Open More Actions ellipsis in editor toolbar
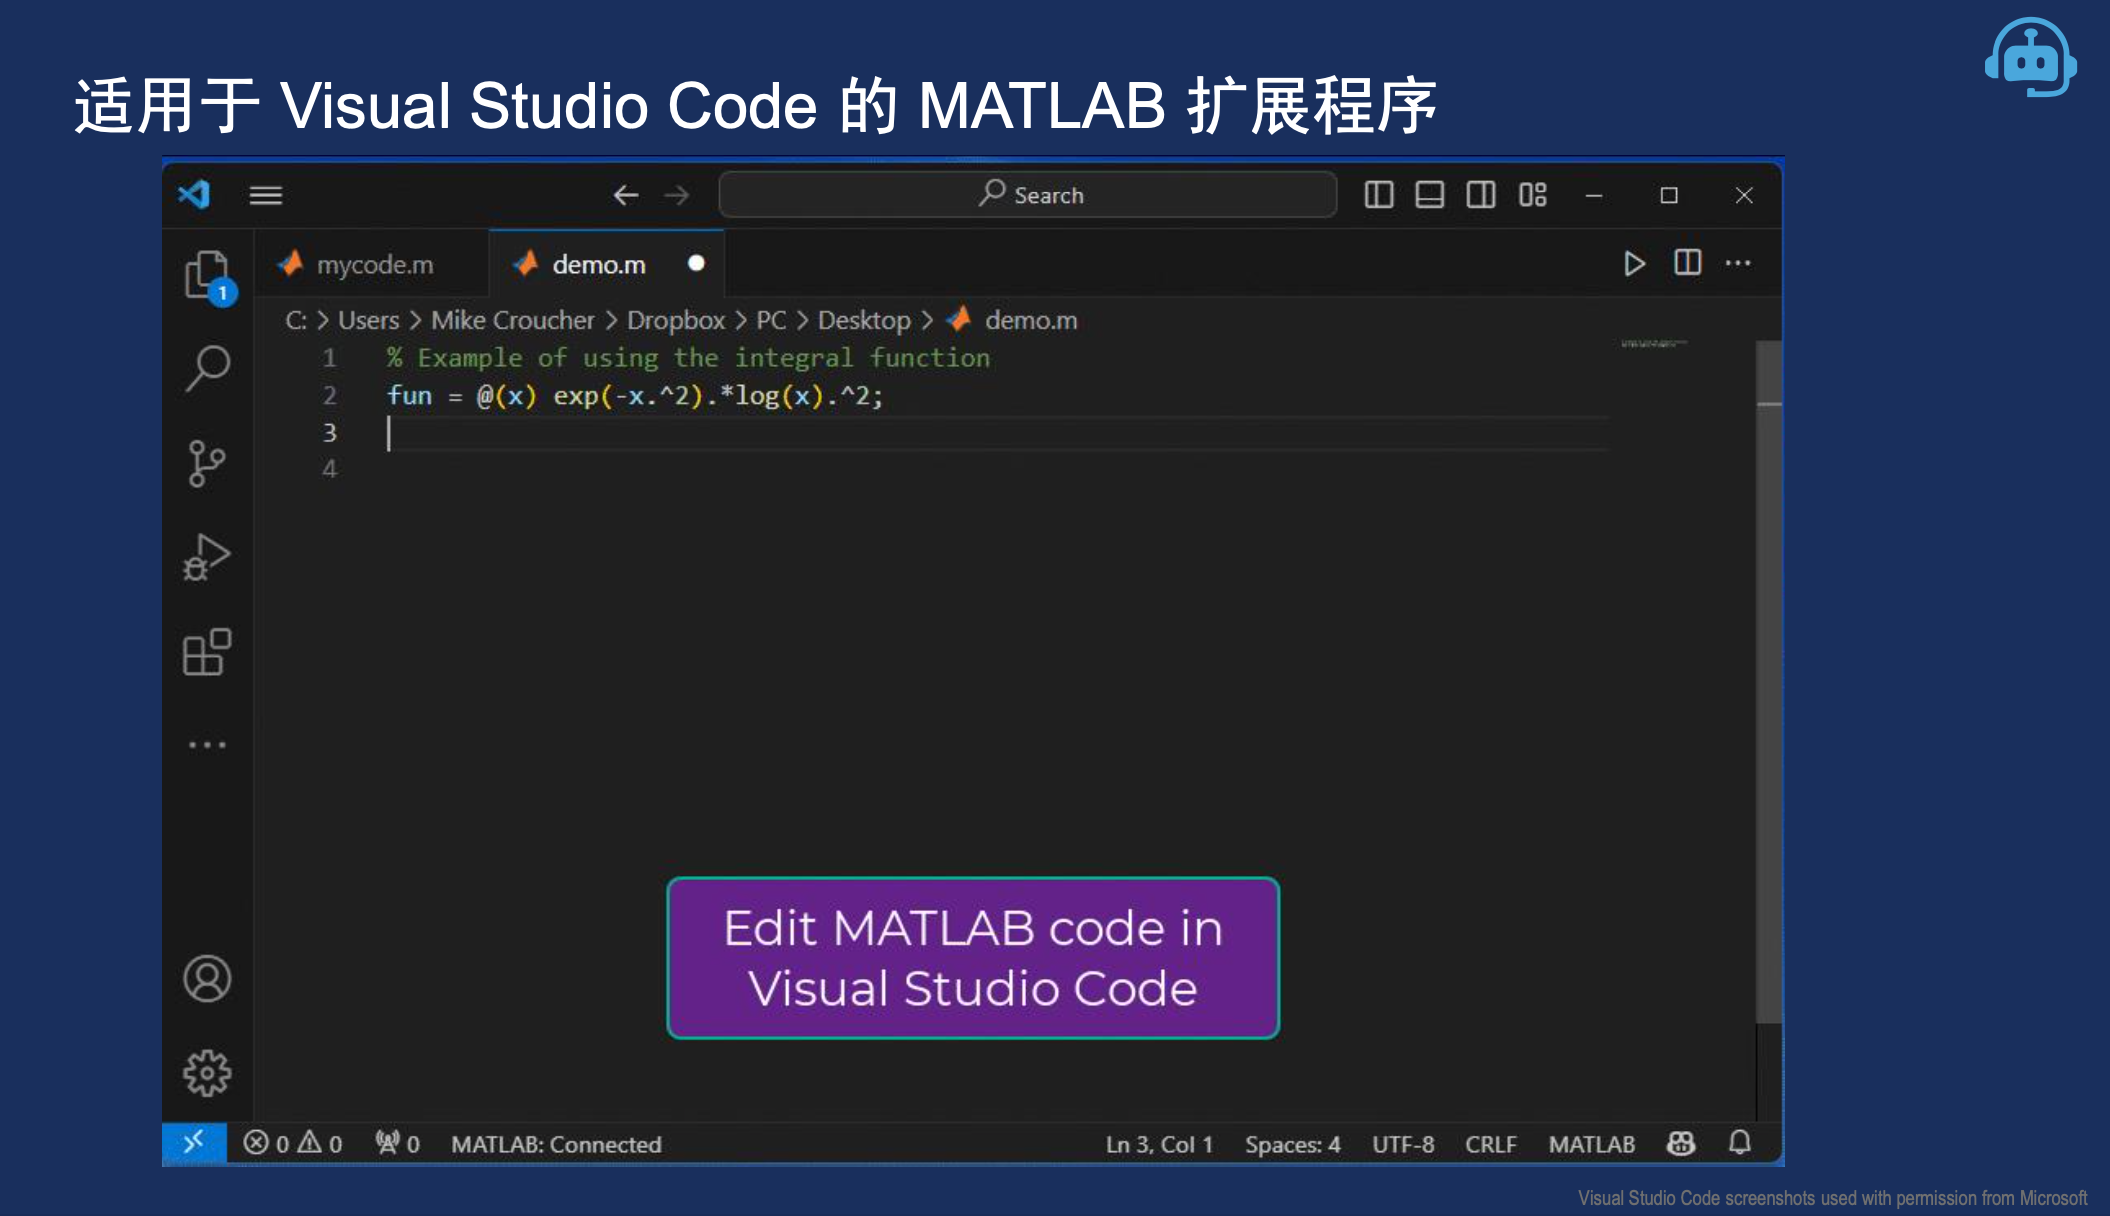 pyautogui.click(x=1738, y=263)
